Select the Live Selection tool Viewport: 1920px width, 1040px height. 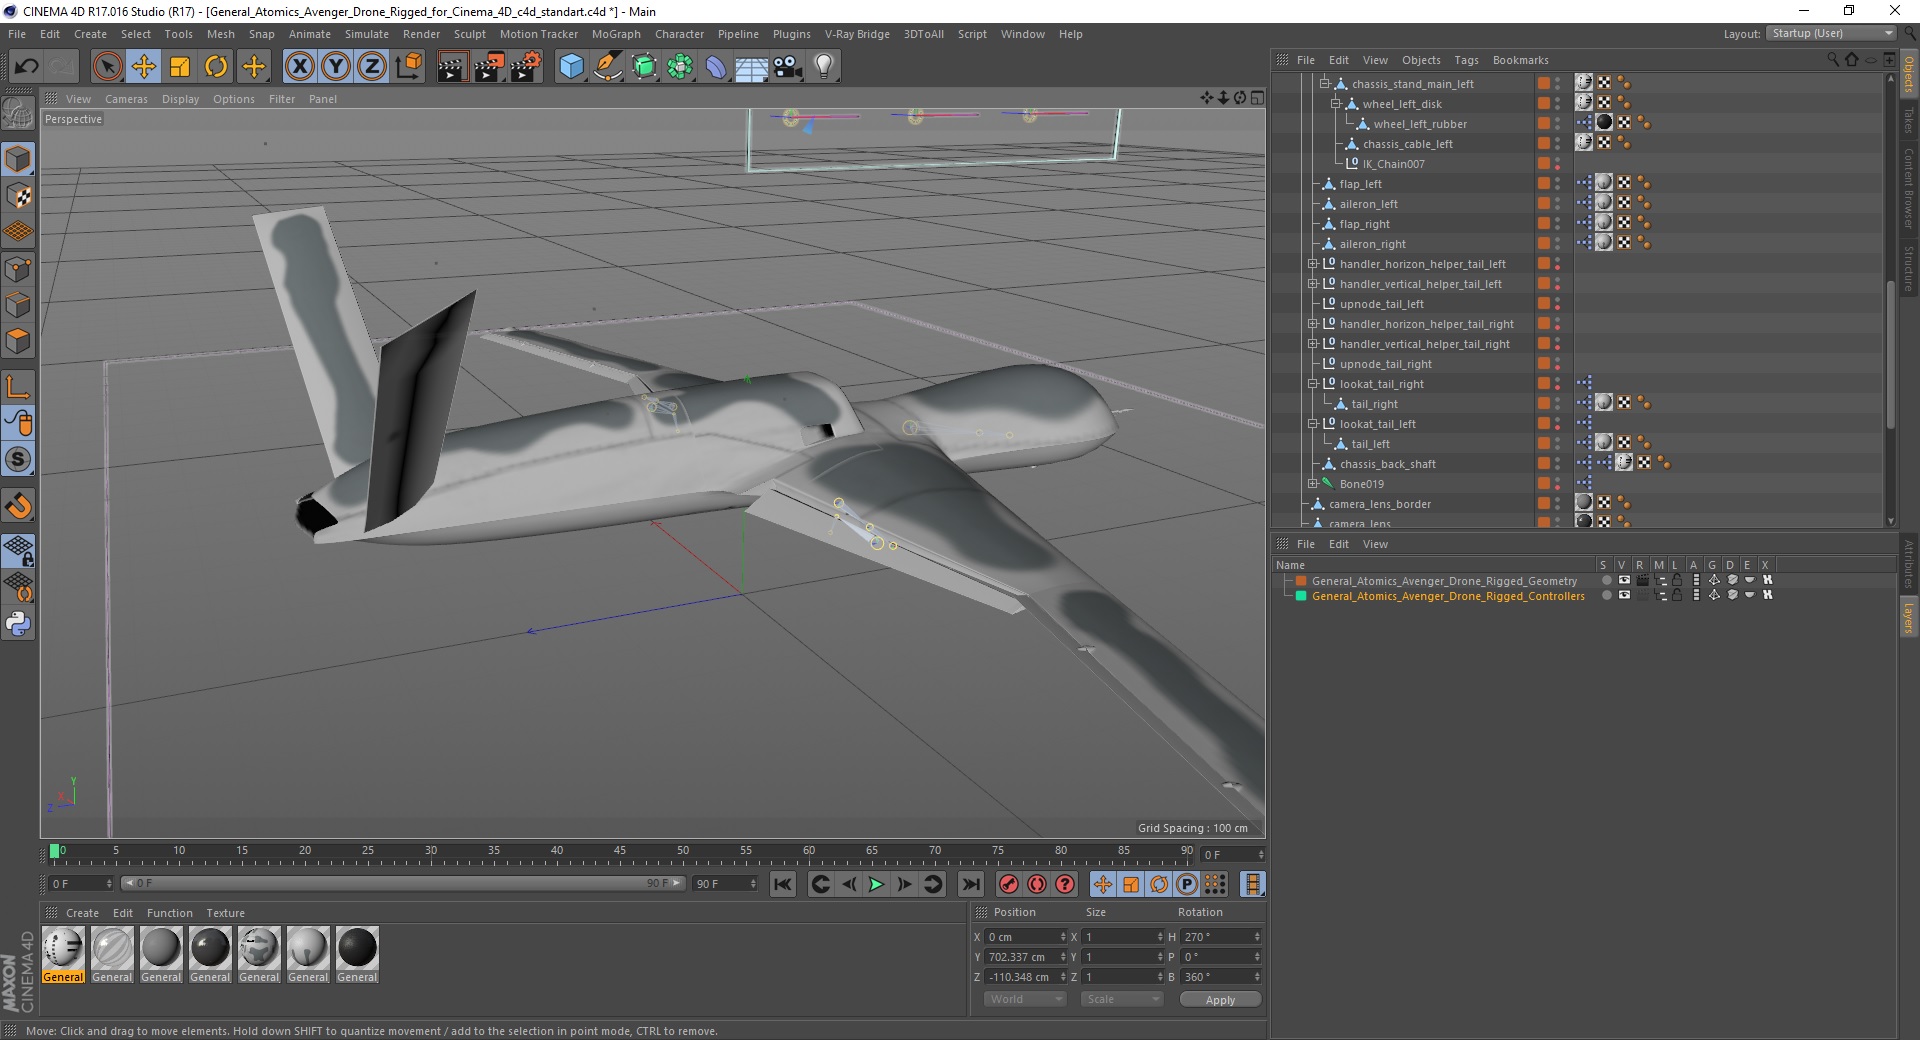pyautogui.click(x=107, y=67)
